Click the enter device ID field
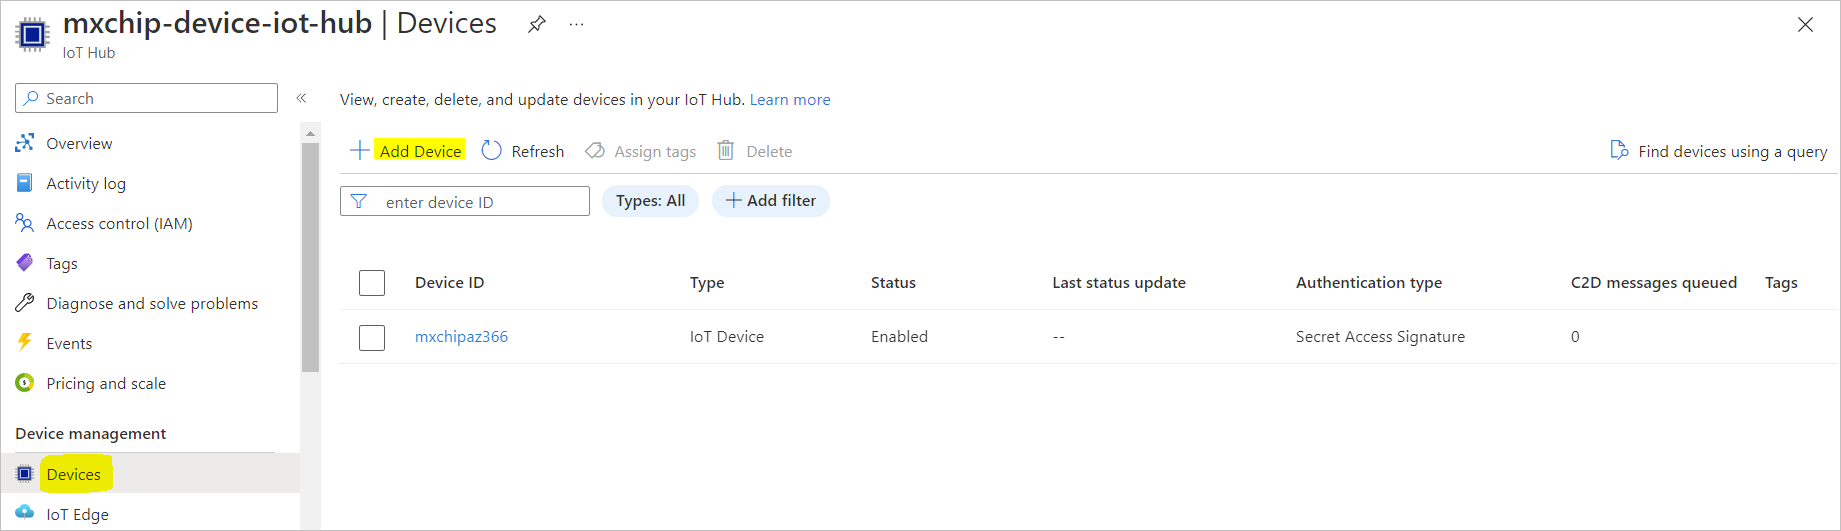Screen dimensions: 1841x531 (x=465, y=201)
